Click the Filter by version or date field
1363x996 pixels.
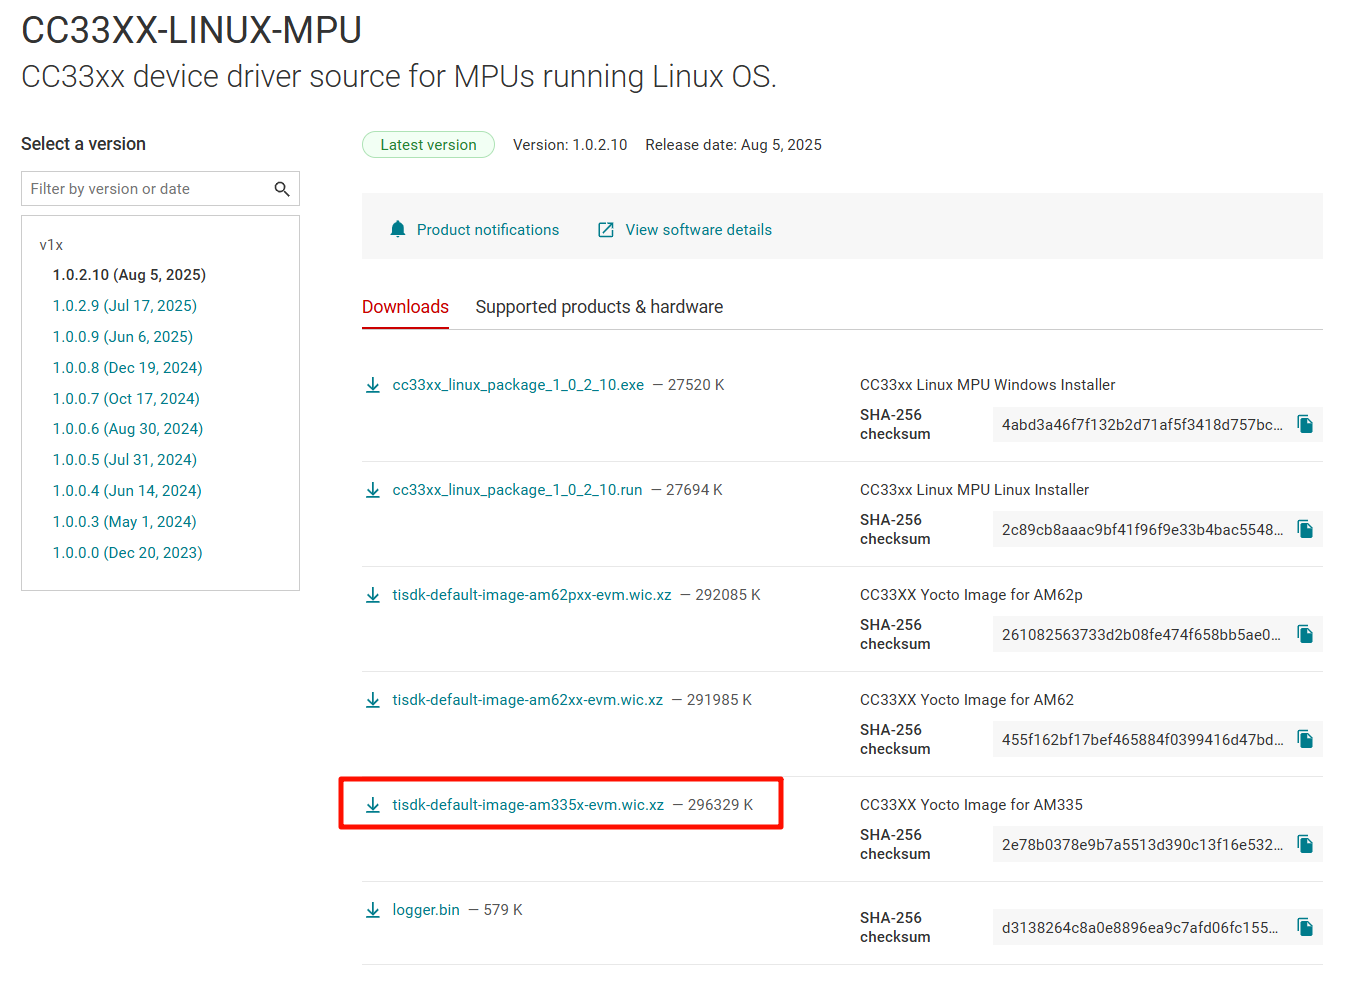[160, 189]
